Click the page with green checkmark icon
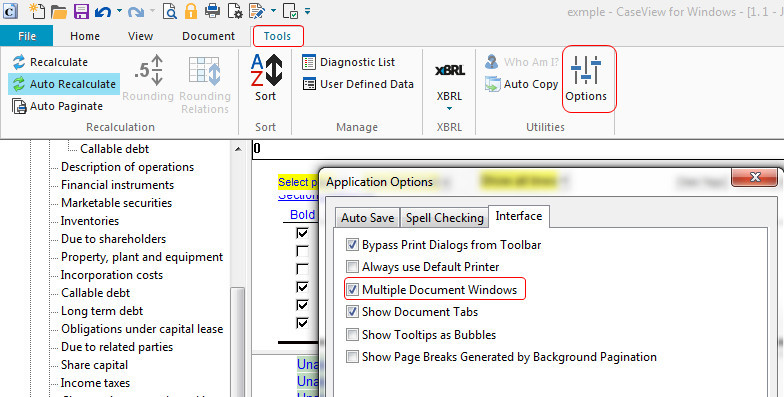The height and width of the screenshot is (397, 784). coord(290,11)
